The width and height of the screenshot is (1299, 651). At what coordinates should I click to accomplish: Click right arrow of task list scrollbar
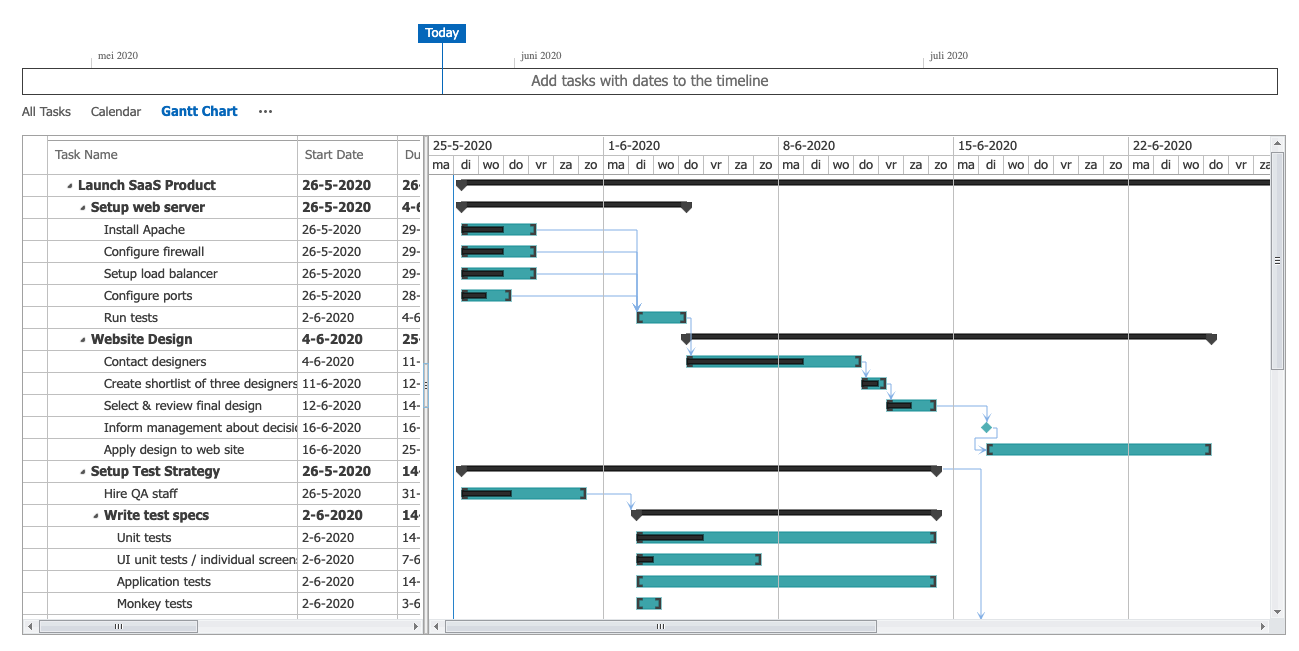point(416,627)
